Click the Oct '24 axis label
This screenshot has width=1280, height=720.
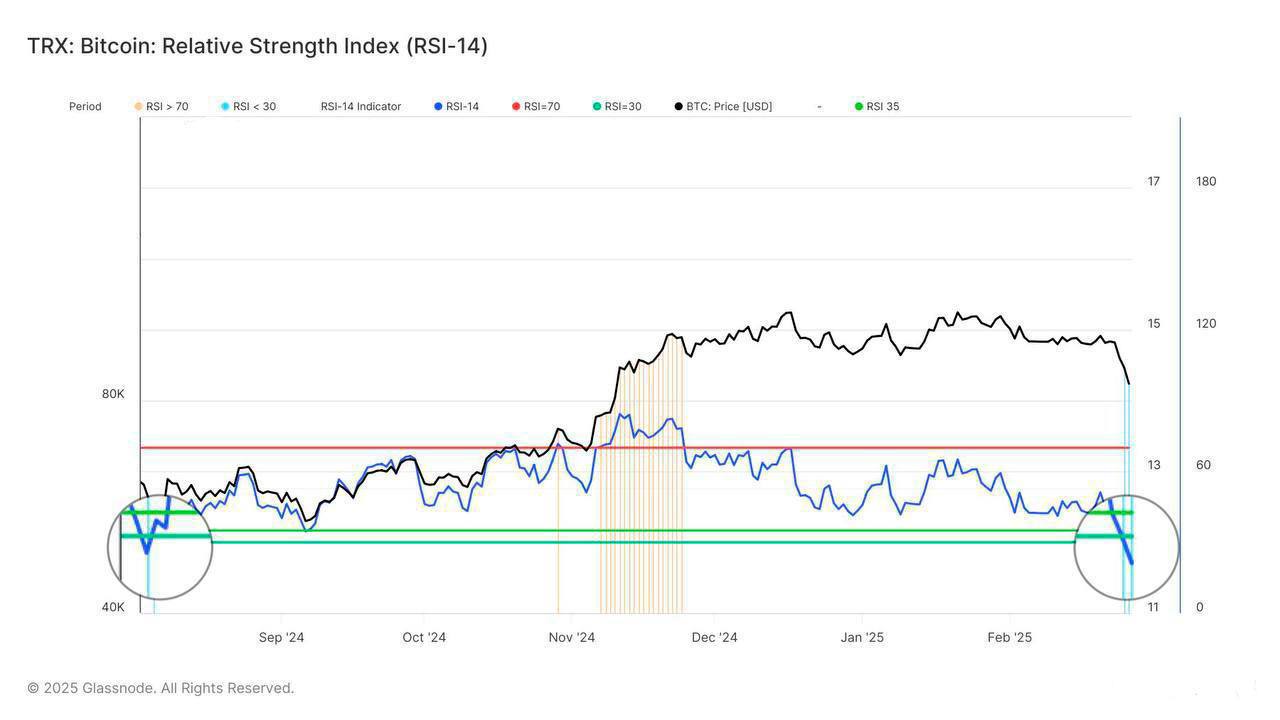(x=424, y=638)
